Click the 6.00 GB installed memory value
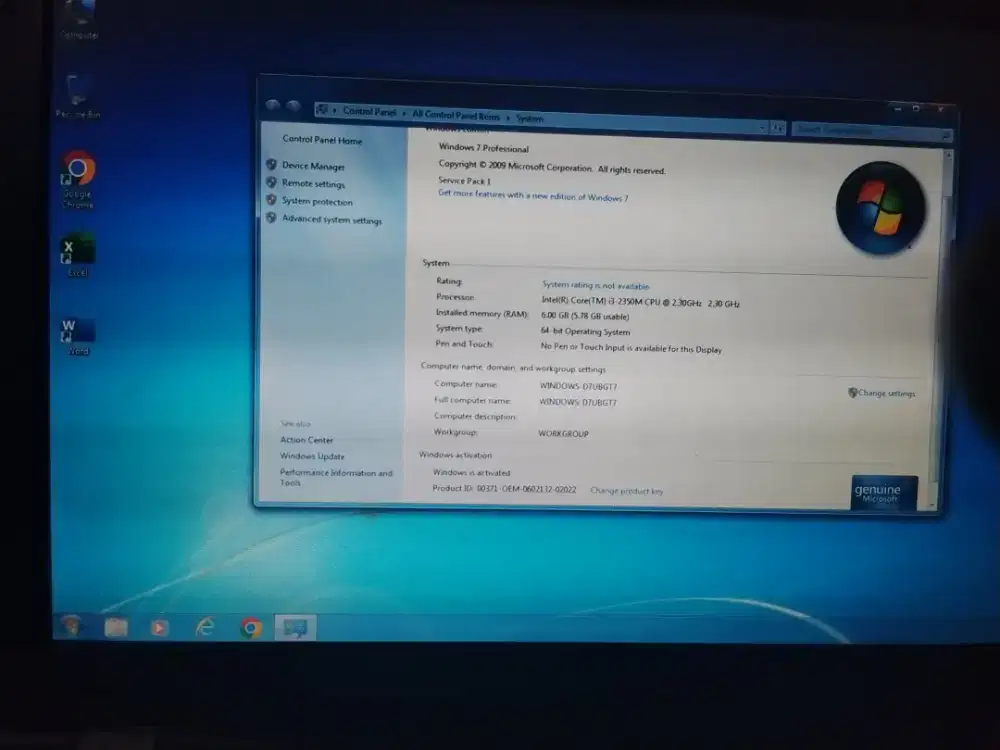The width and height of the screenshot is (1000, 750). click(x=585, y=316)
